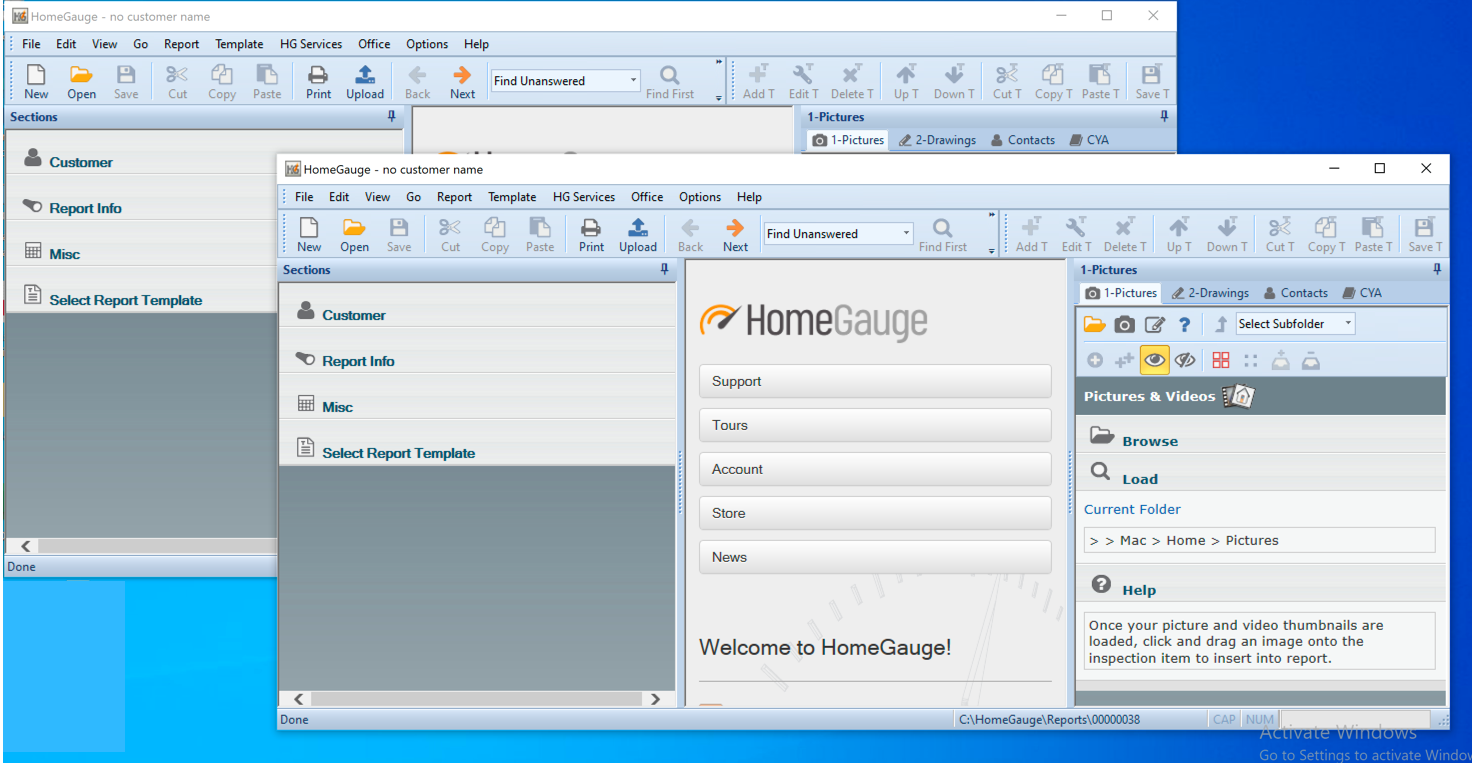Click the blue question mark help icon
The height and width of the screenshot is (763, 1472).
coord(1185,324)
